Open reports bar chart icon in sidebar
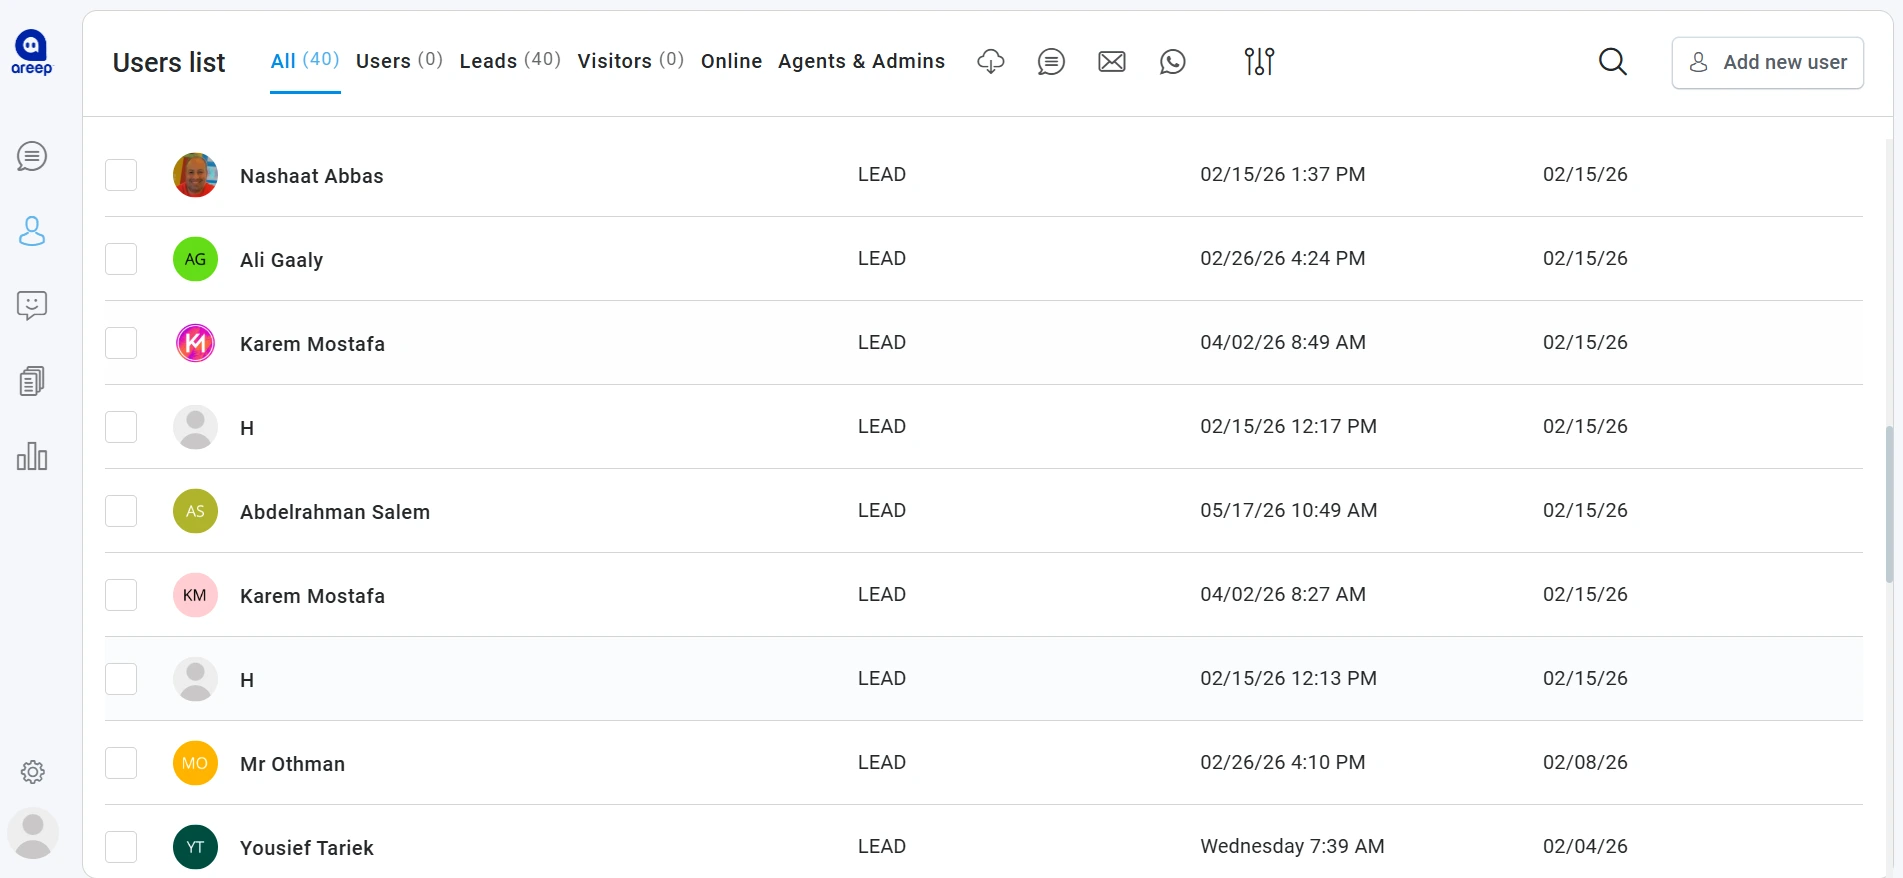The height and width of the screenshot is (878, 1903). click(32, 456)
